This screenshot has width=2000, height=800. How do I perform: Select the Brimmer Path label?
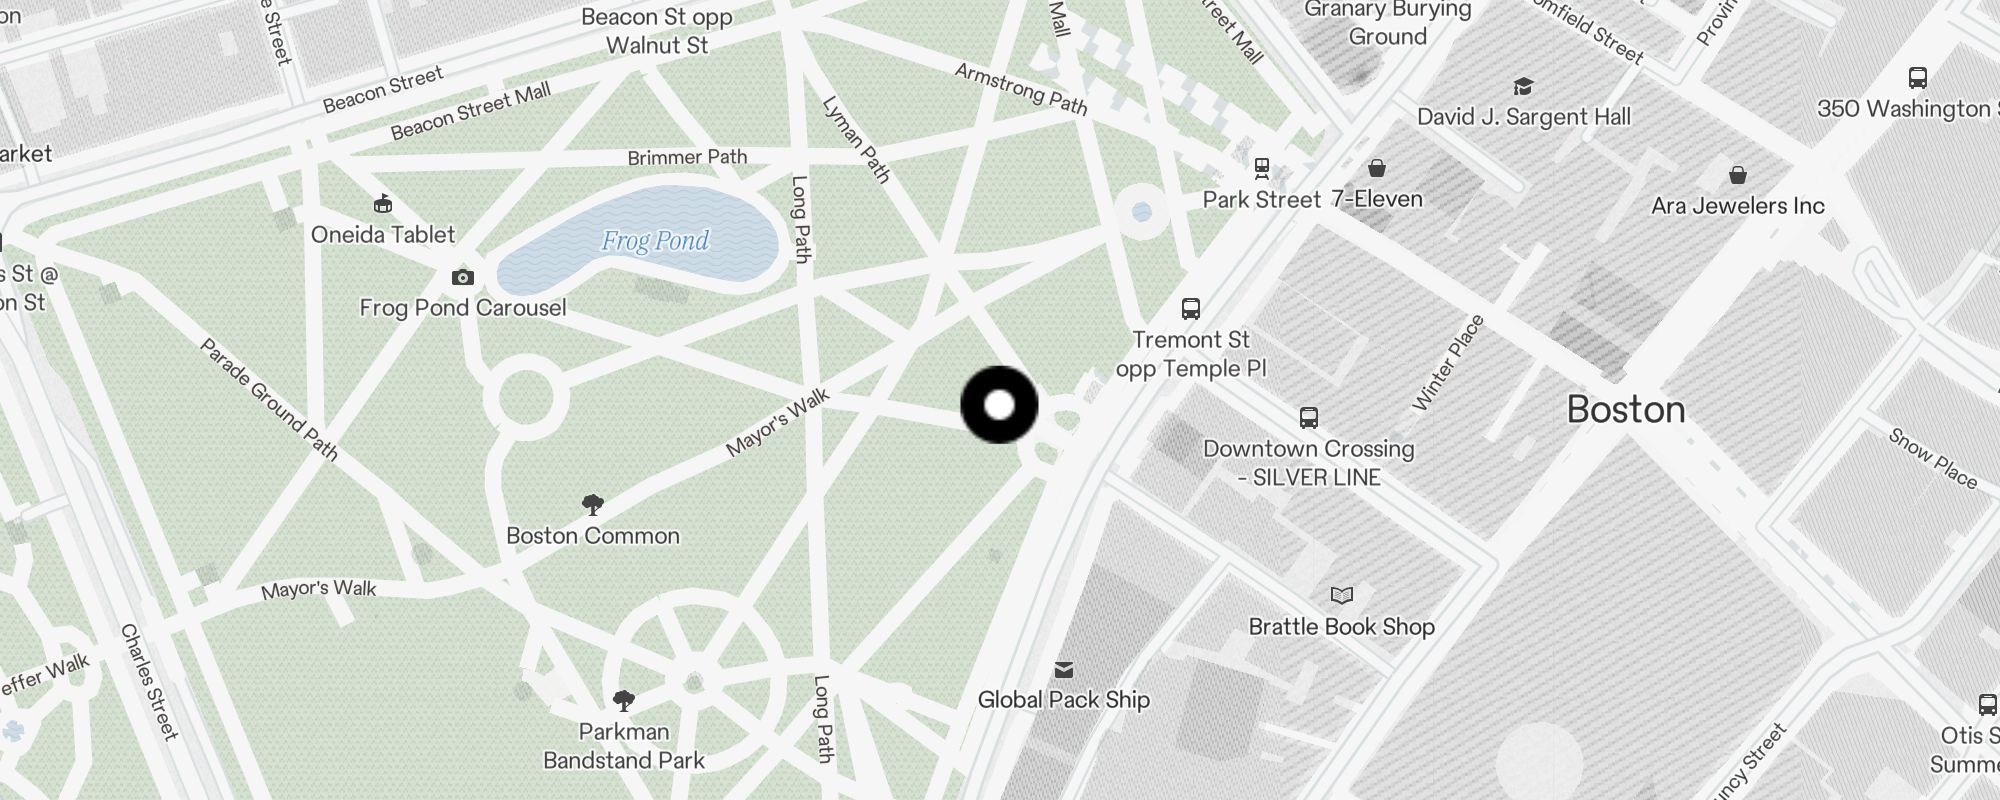tap(687, 157)
